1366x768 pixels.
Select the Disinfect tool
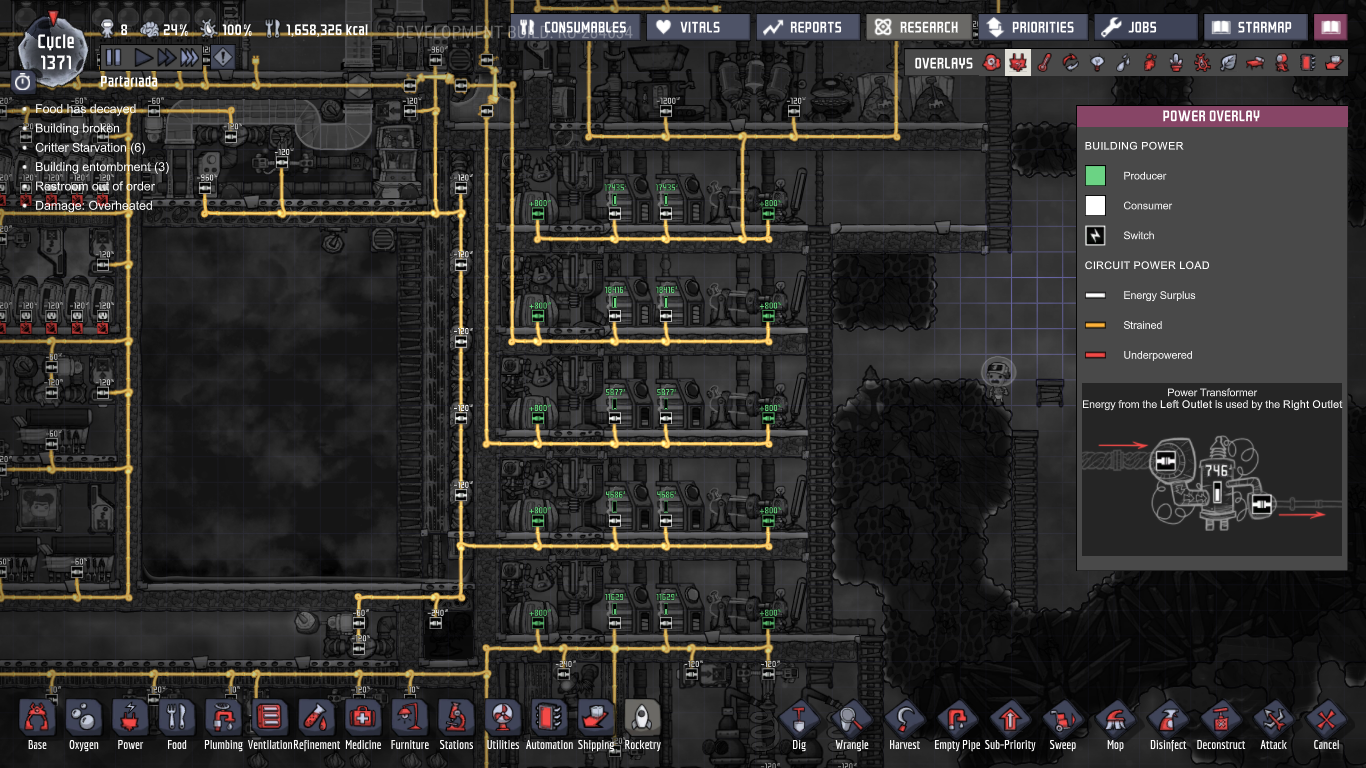pos(1168,724)
